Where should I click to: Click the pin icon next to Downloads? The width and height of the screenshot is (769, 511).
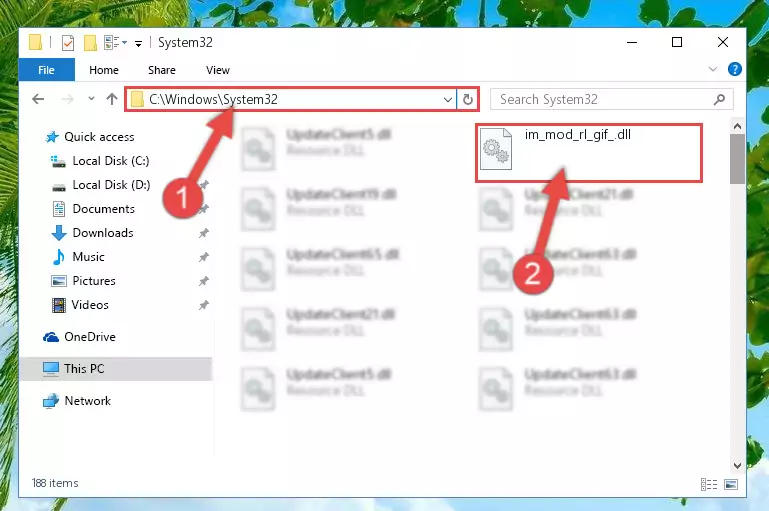click(x=204, y=233)
